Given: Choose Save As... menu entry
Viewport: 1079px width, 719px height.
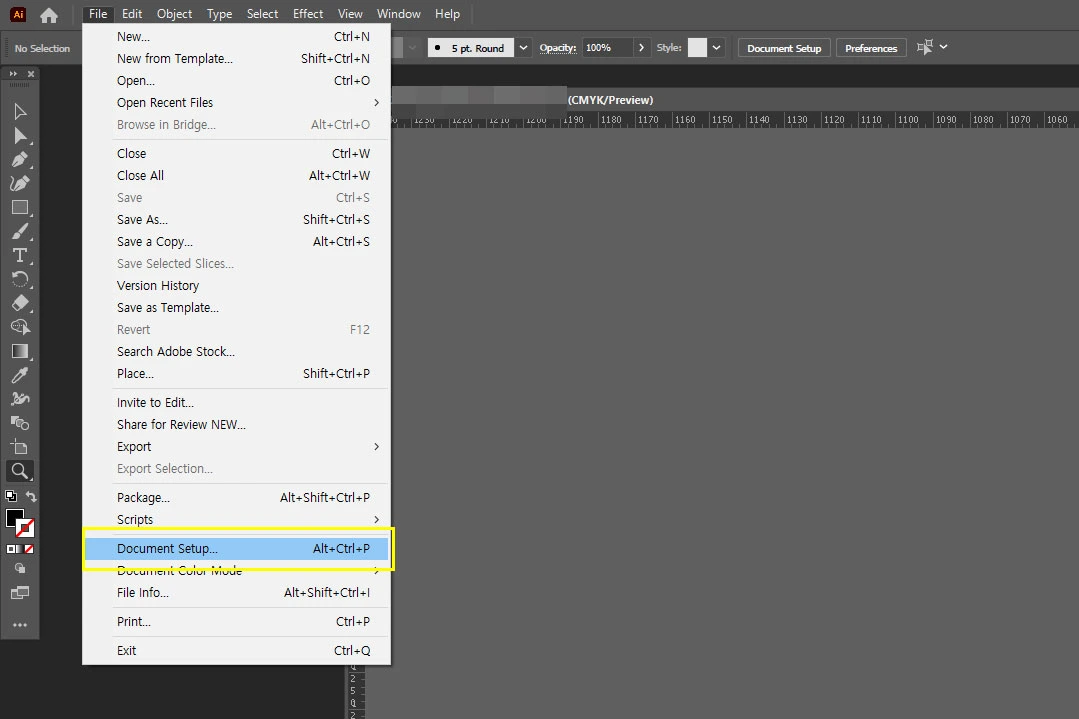Looking at the screenshot, I should [x=236, y=219].
